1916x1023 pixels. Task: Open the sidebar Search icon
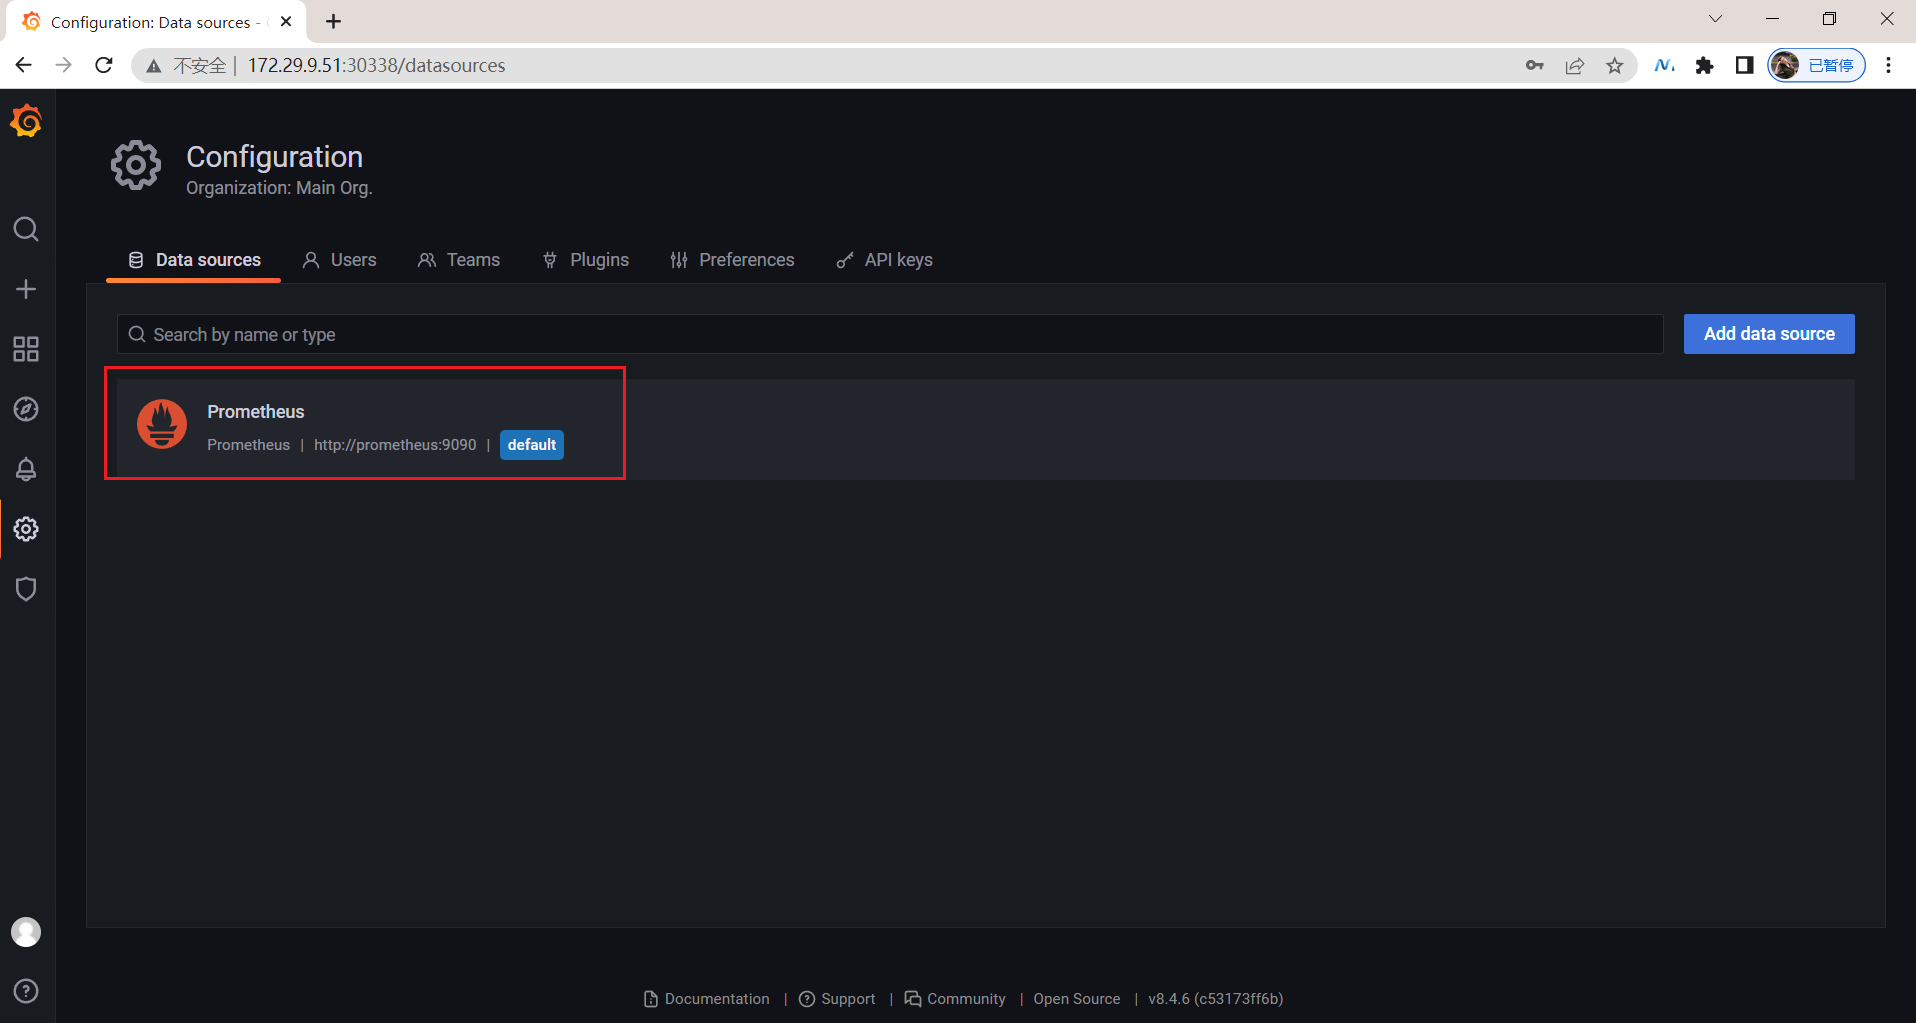pos(26,229)
